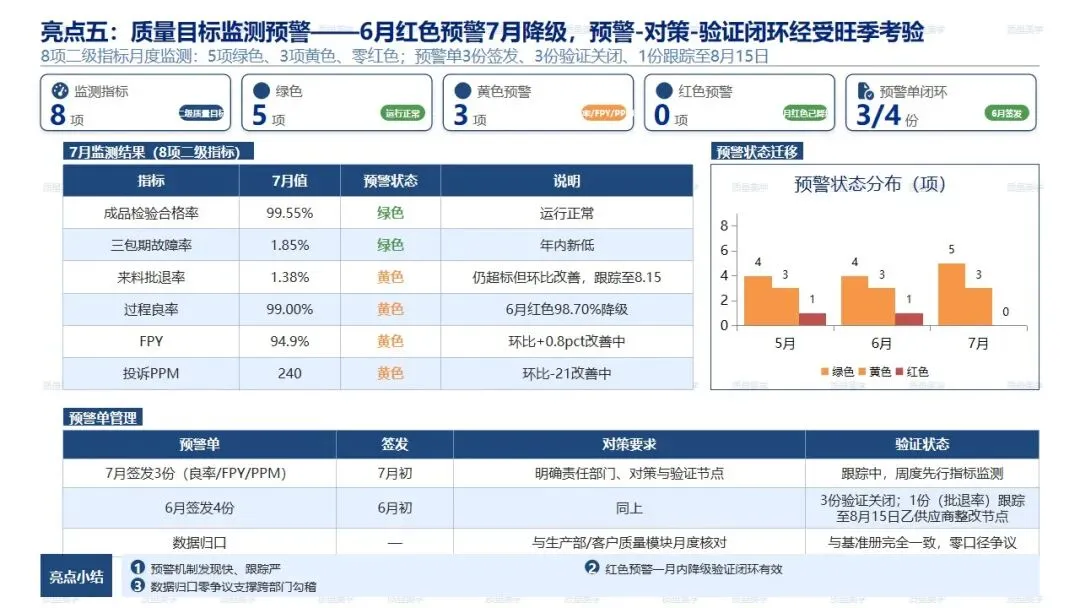1080x608 pixels.
Task: Click the 红色 legend swatch in chart
Action: click(x=899, y=372)
